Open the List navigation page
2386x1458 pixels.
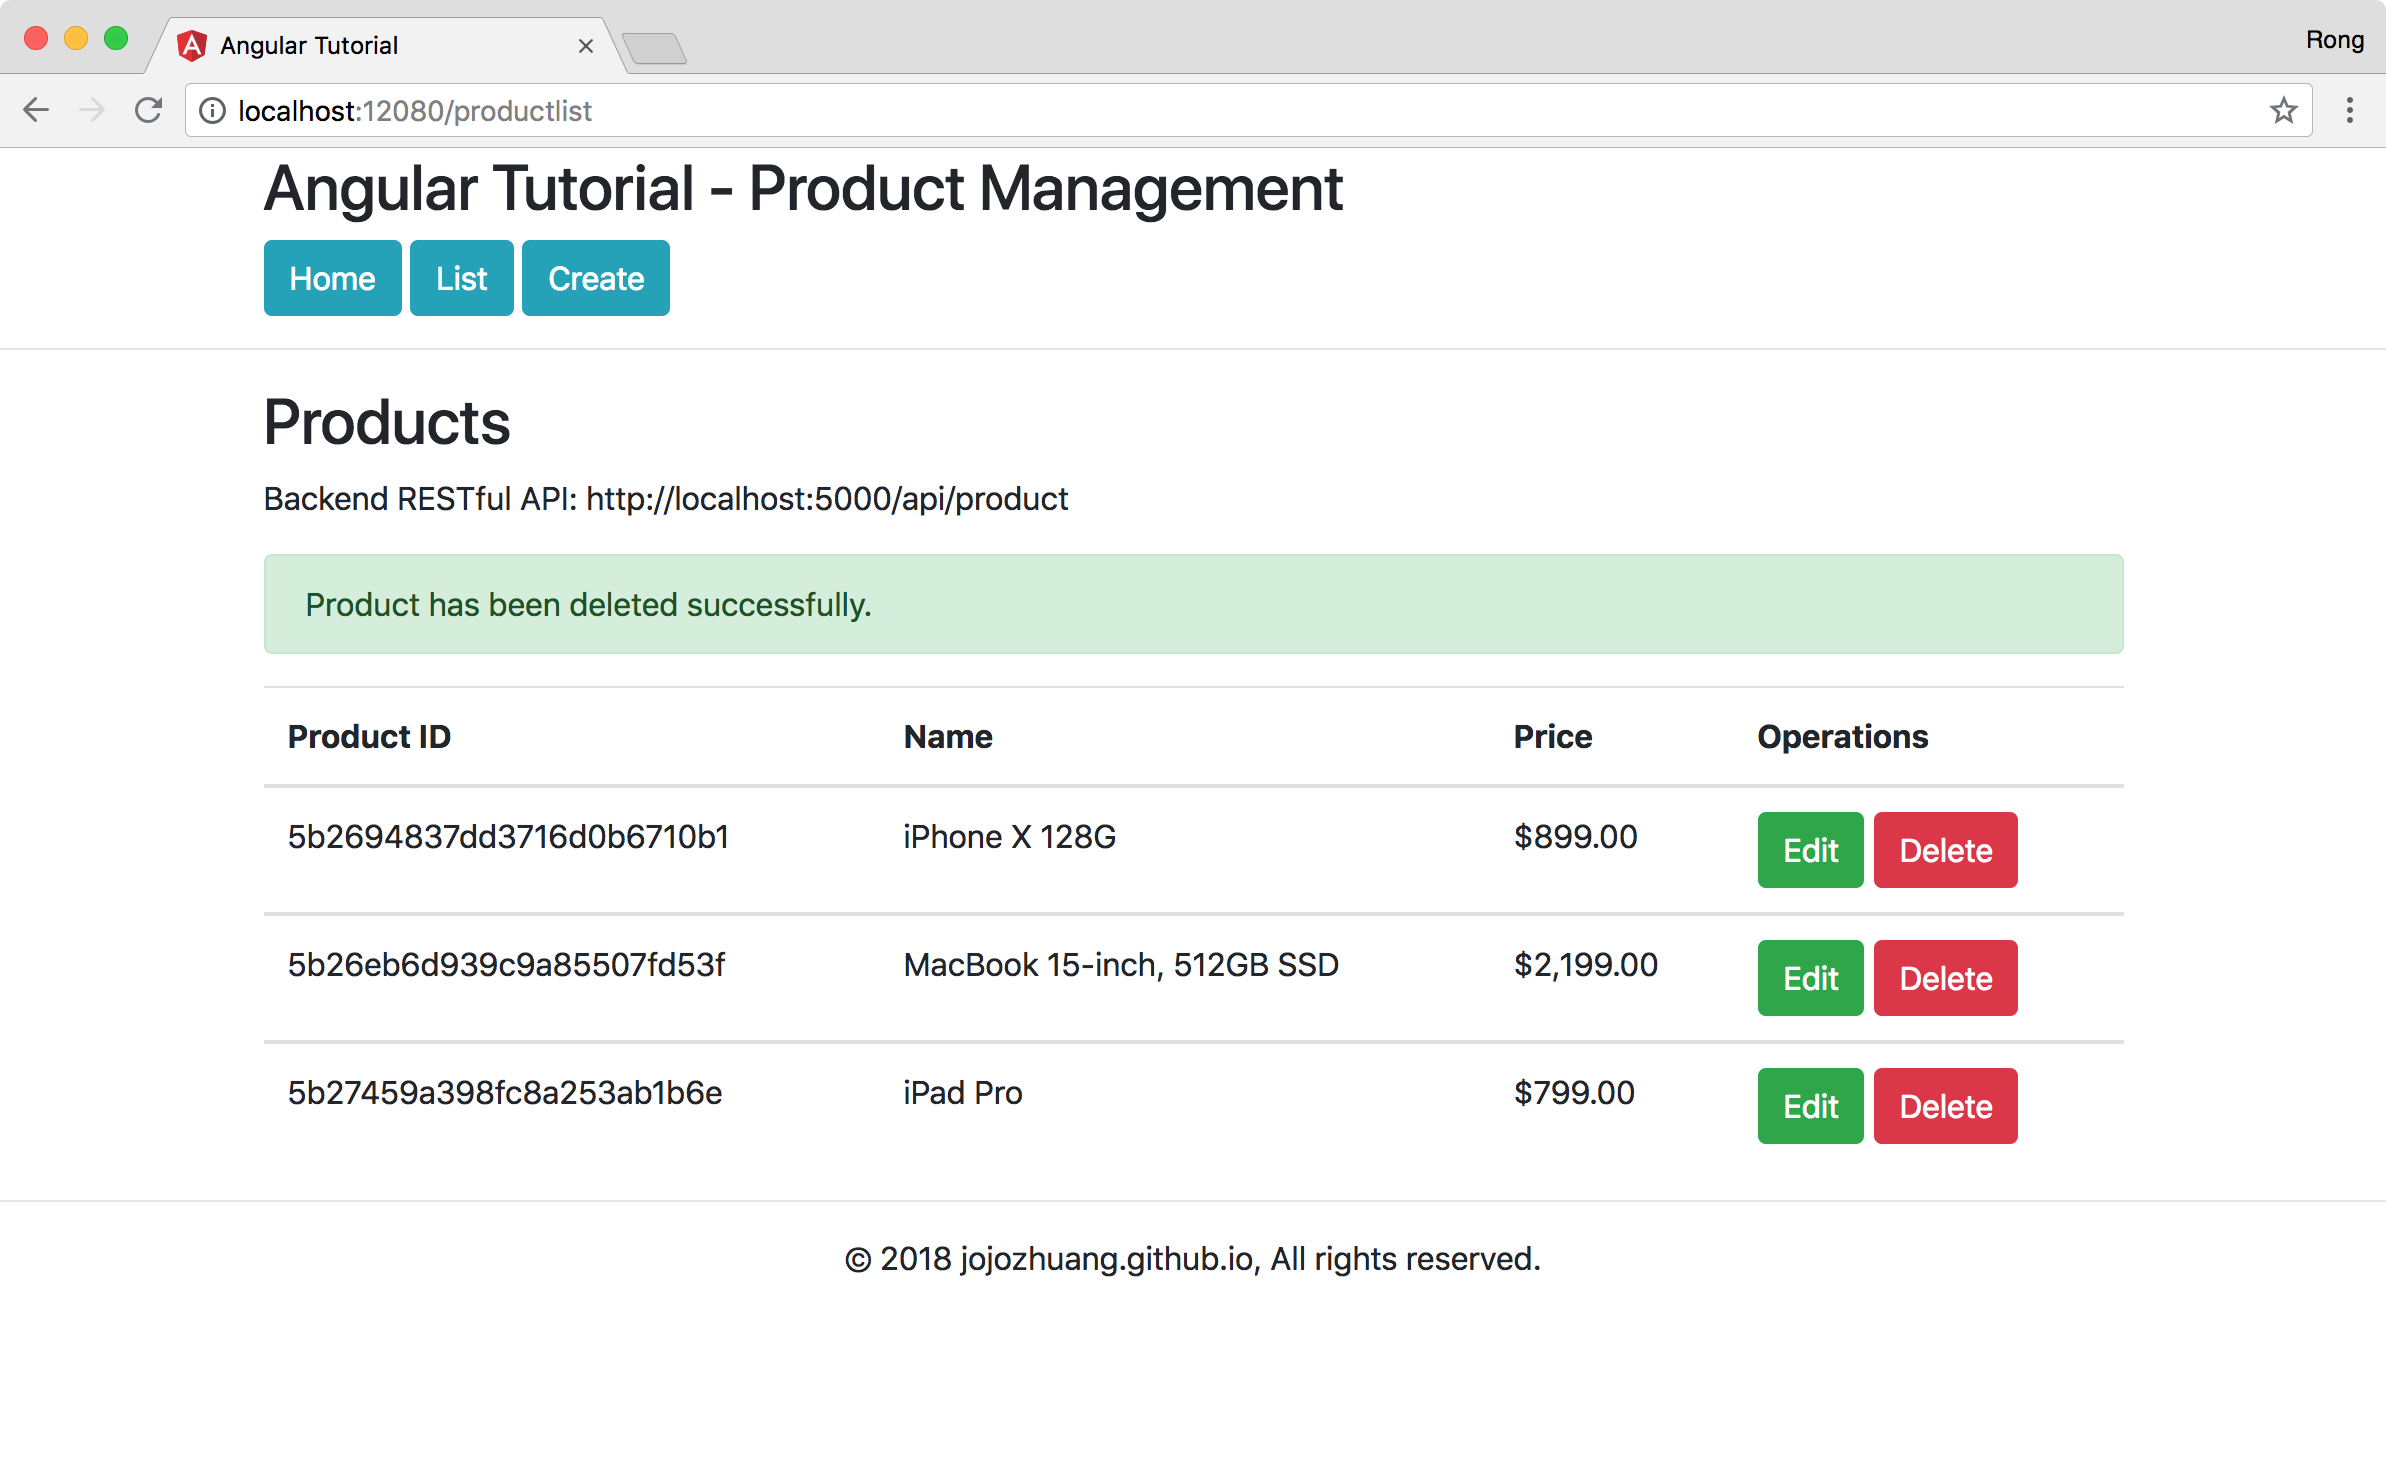pos(461,278)
